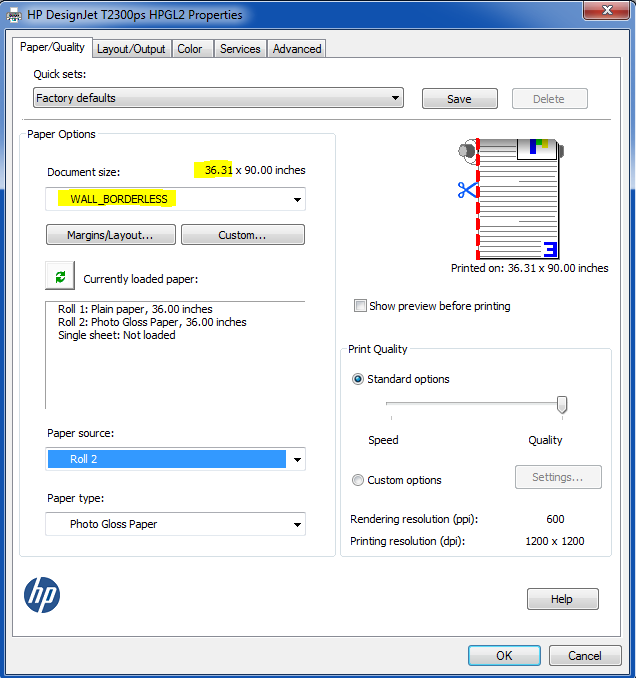
Task: Select Roll 2 Photo Gloss Paper entry
Action: [152, 322]
